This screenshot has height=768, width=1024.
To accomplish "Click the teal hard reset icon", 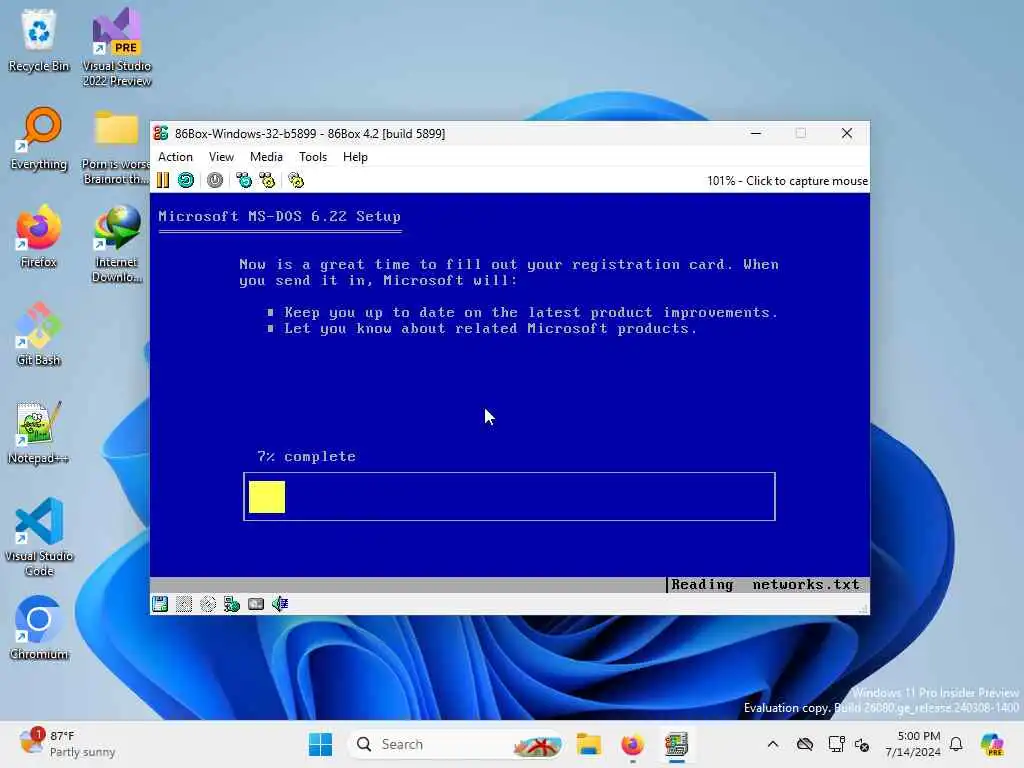I will coord(186,180).
